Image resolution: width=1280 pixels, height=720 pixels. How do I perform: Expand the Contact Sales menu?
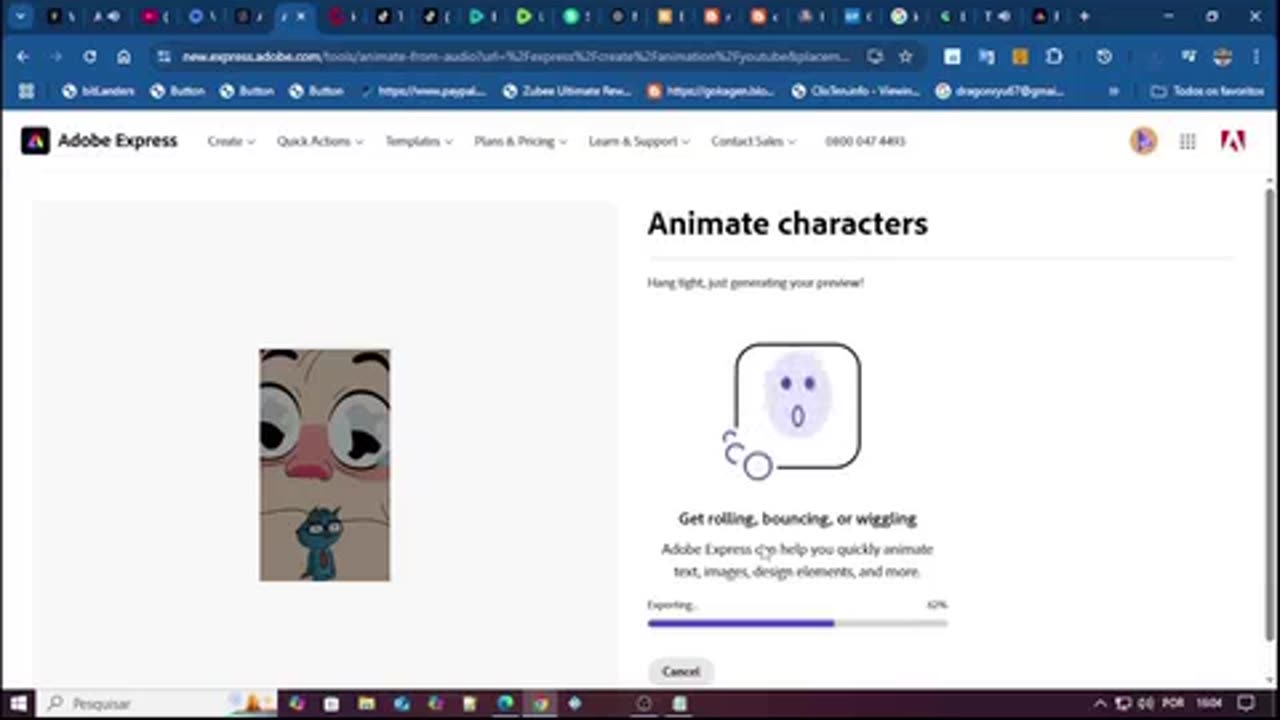point(753,141)
